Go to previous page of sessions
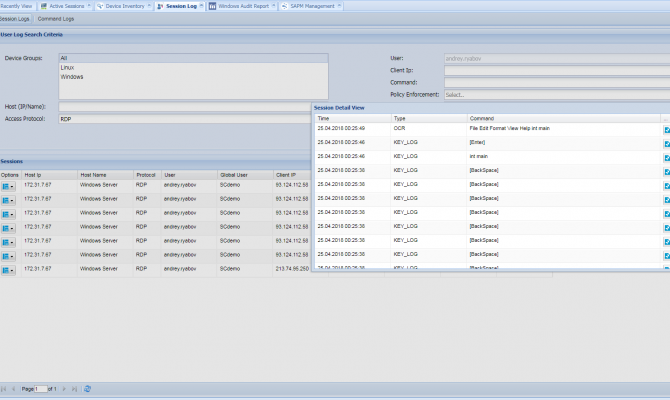Image resolution: width=670 pixels, height=400 pixels. click(x=13, y=389)
